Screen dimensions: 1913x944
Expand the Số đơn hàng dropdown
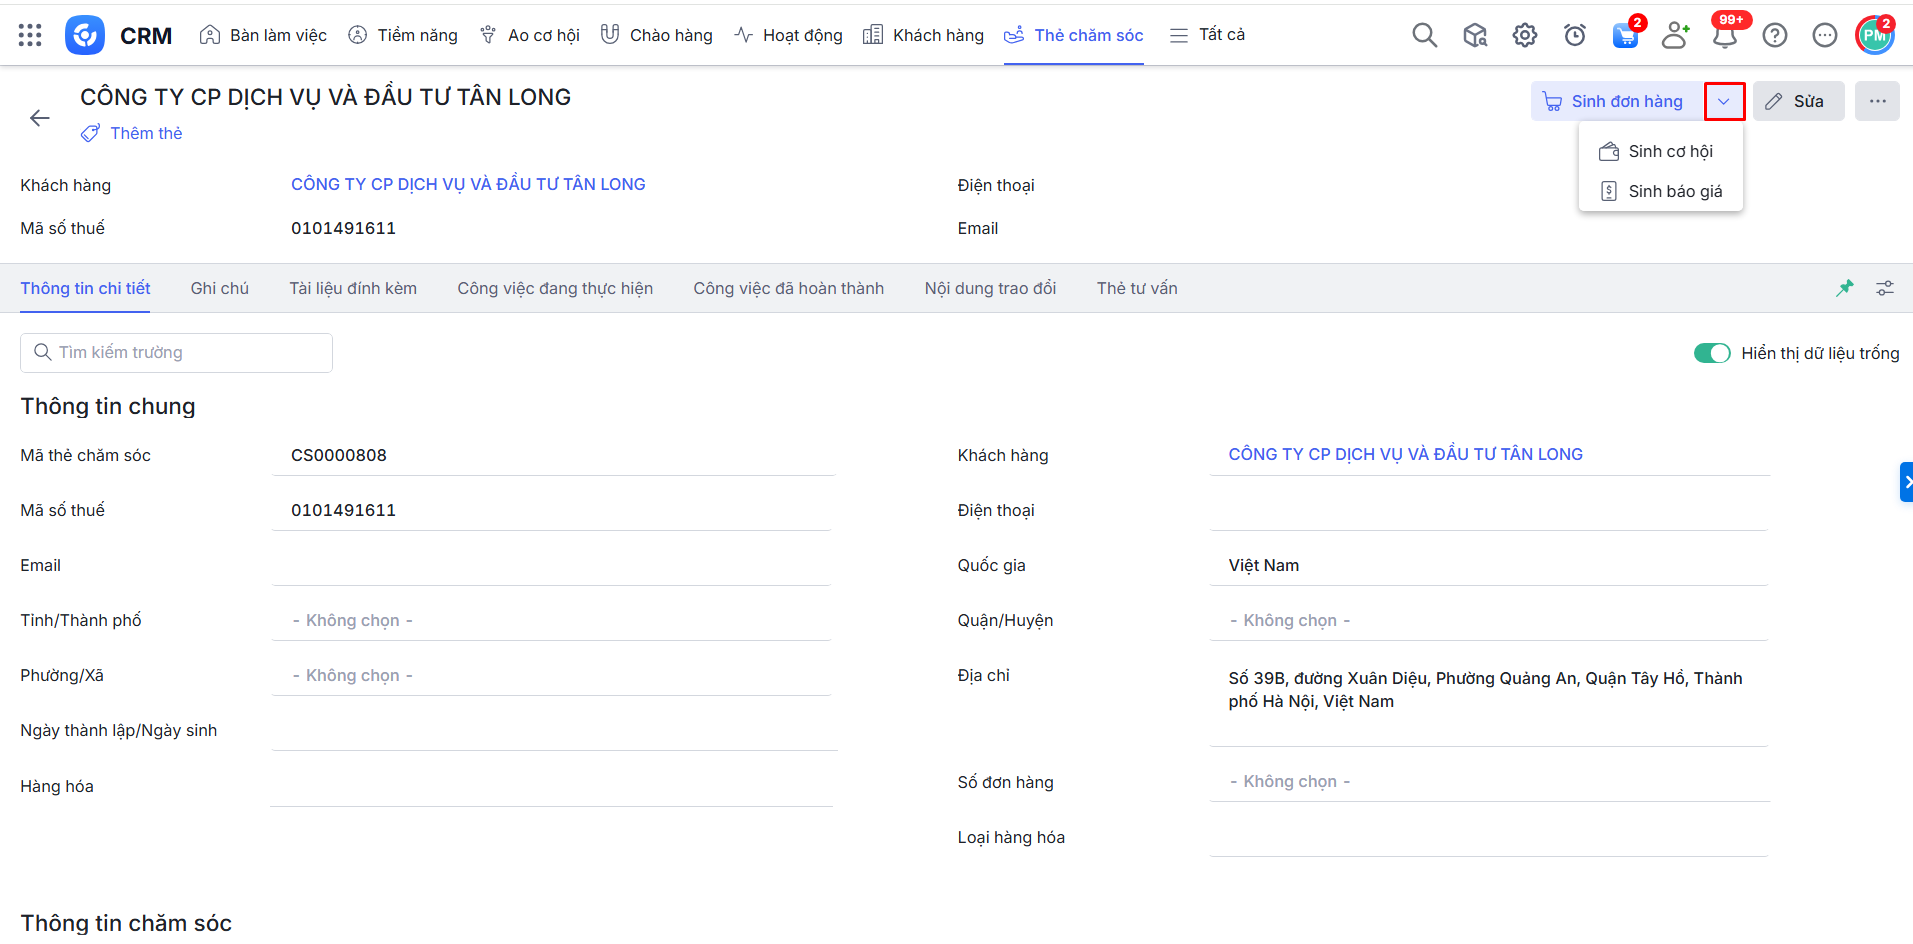[1488, 781]
